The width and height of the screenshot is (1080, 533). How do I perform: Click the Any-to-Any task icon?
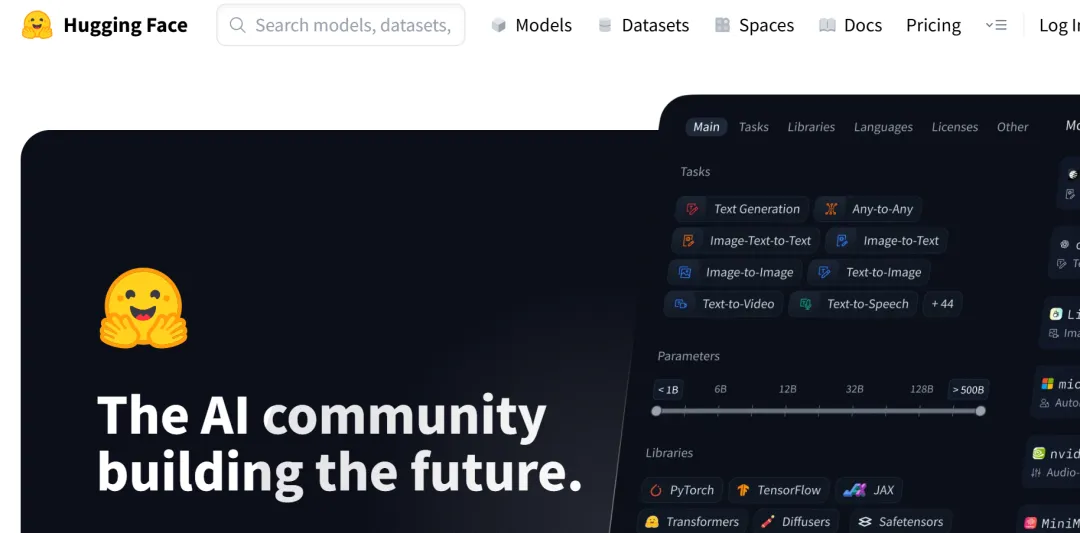click(831, 209)
